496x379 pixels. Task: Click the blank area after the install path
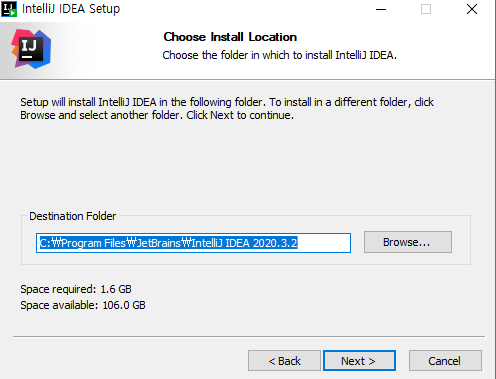pyautogui.click(x=323, y=243)
